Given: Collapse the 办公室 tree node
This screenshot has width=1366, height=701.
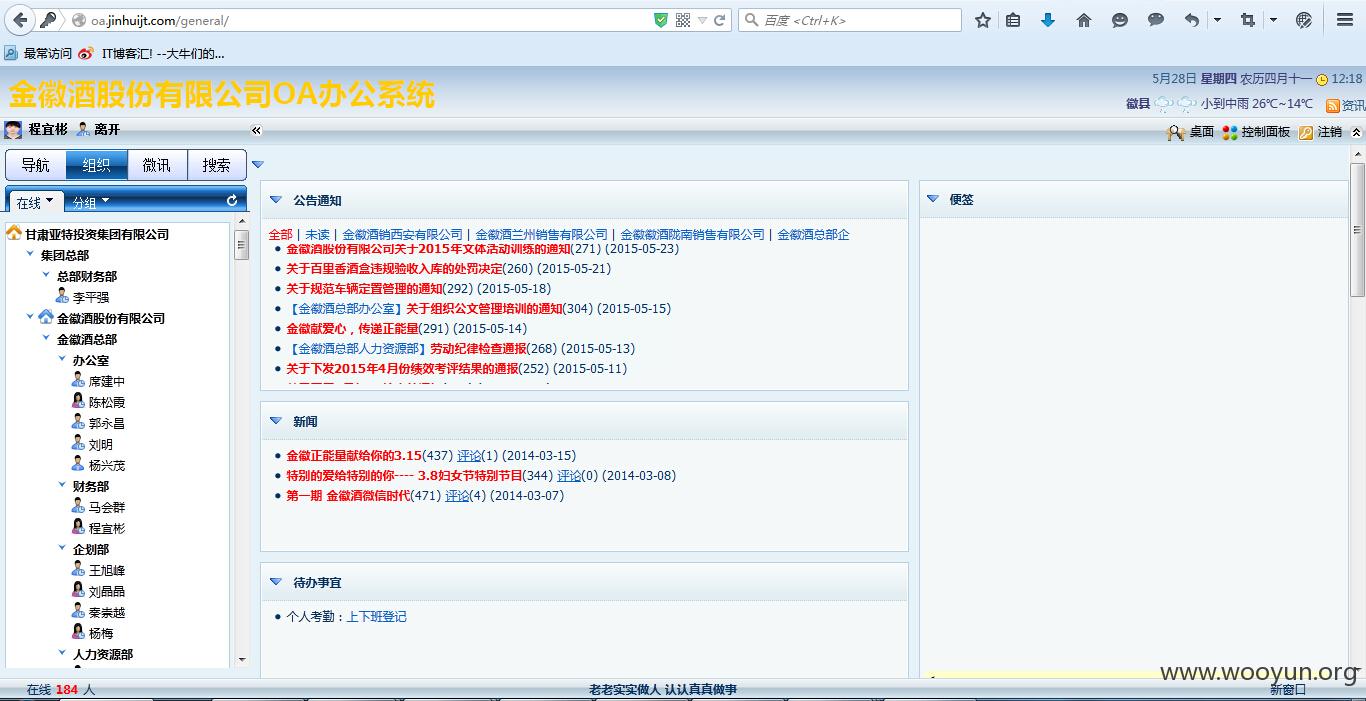Looking at the screenshot, I should [63, 359].
